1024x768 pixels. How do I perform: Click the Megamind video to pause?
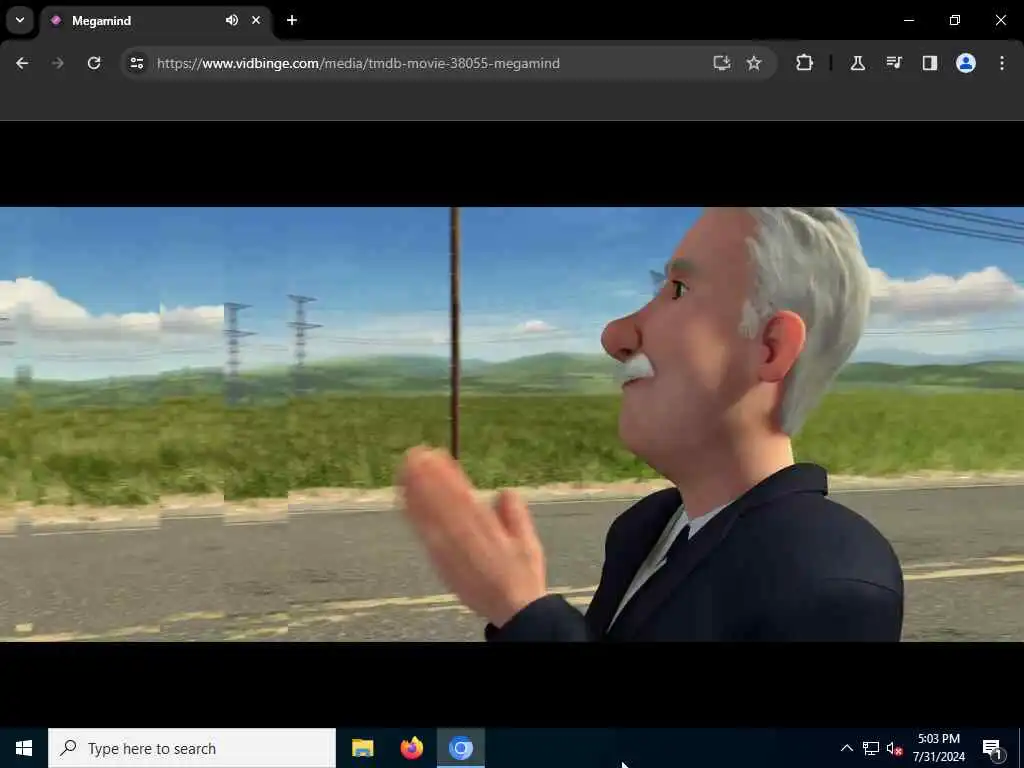[x=512, y=424]
